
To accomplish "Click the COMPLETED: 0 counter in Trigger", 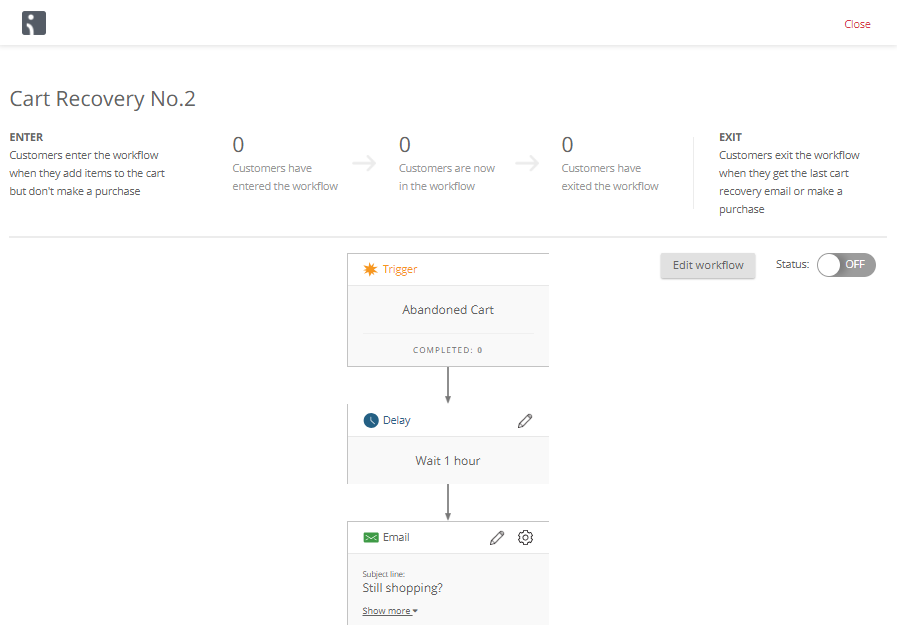I will pyautogui.click(x=448, y=350).
